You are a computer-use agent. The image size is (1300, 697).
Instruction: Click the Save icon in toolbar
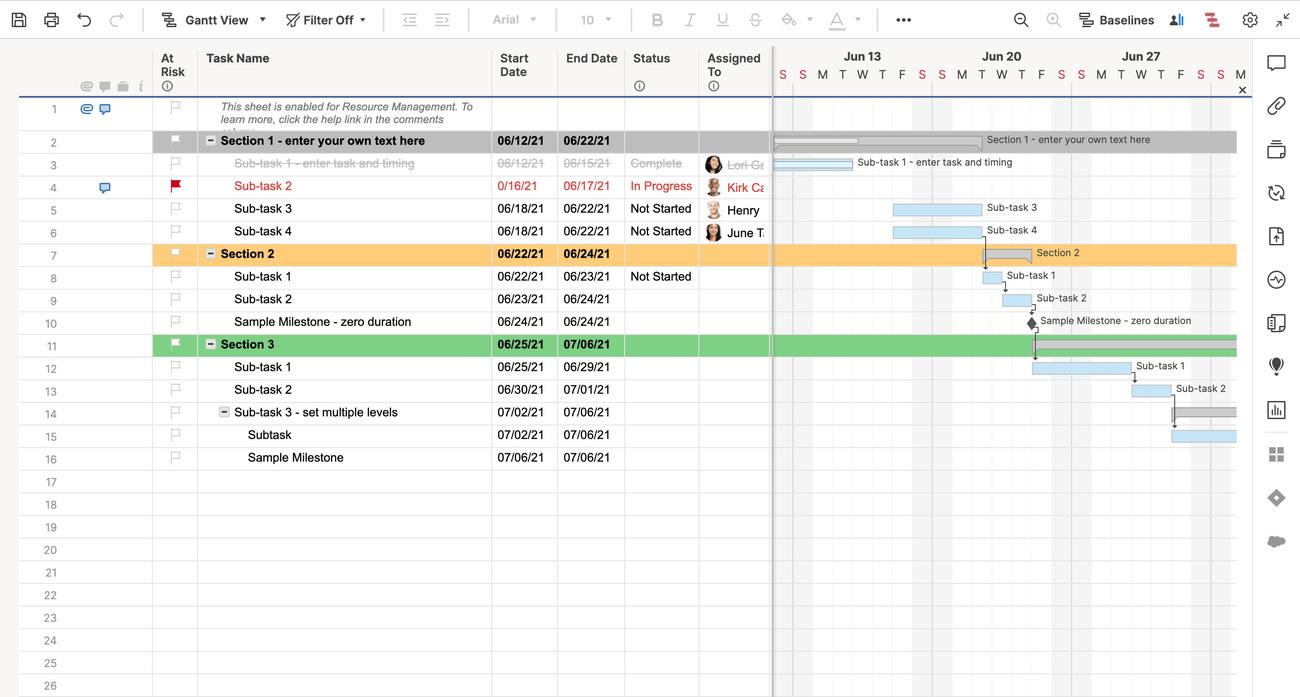[x=19, y=20]
